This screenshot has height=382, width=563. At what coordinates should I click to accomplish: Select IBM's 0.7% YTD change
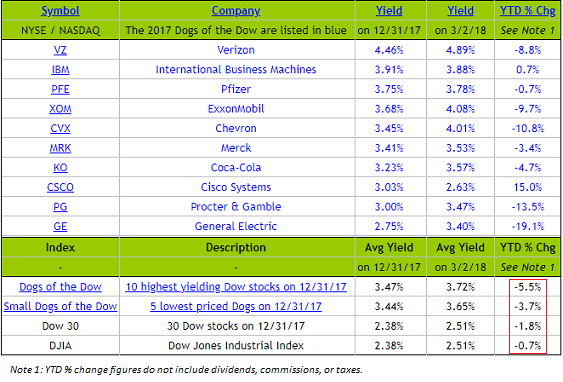pos(528,70)
